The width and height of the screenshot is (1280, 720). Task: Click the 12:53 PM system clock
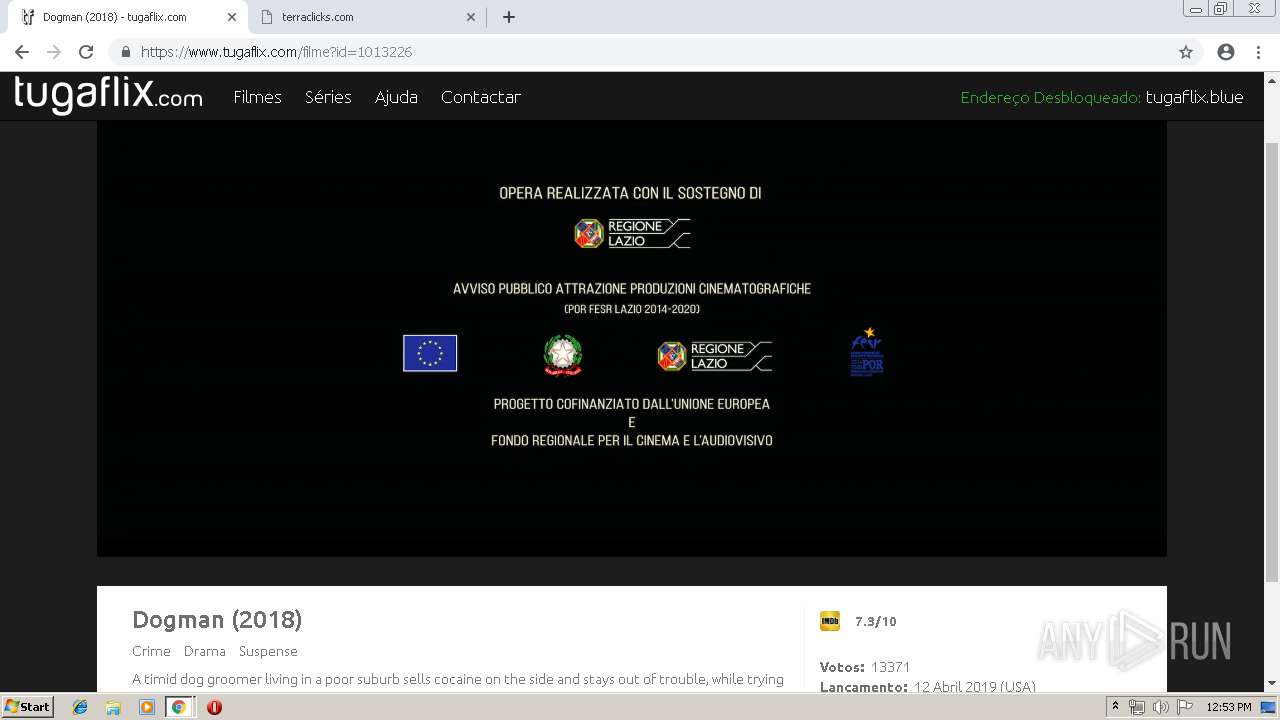pyautogui.click(x=1229, y=707)
